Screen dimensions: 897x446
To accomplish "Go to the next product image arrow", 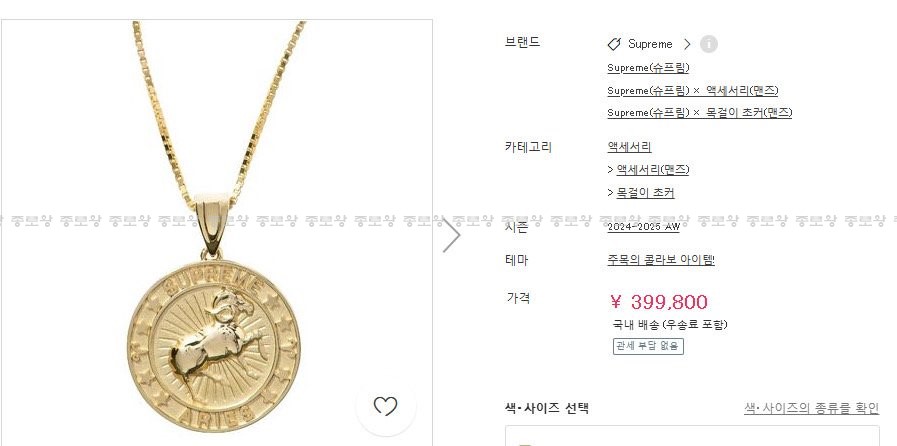I will (x=451, y=235).
